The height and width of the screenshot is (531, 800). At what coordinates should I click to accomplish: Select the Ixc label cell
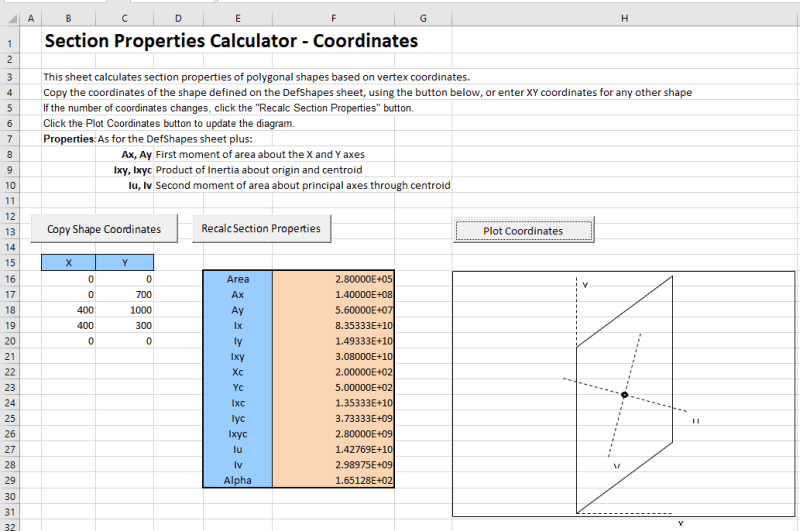pyautogui.click(x=238, y=403)
